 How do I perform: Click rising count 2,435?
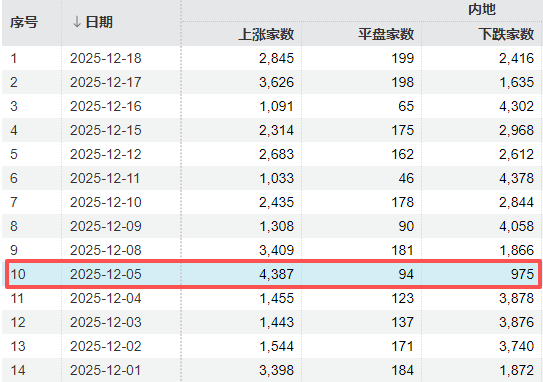point(276,202)
